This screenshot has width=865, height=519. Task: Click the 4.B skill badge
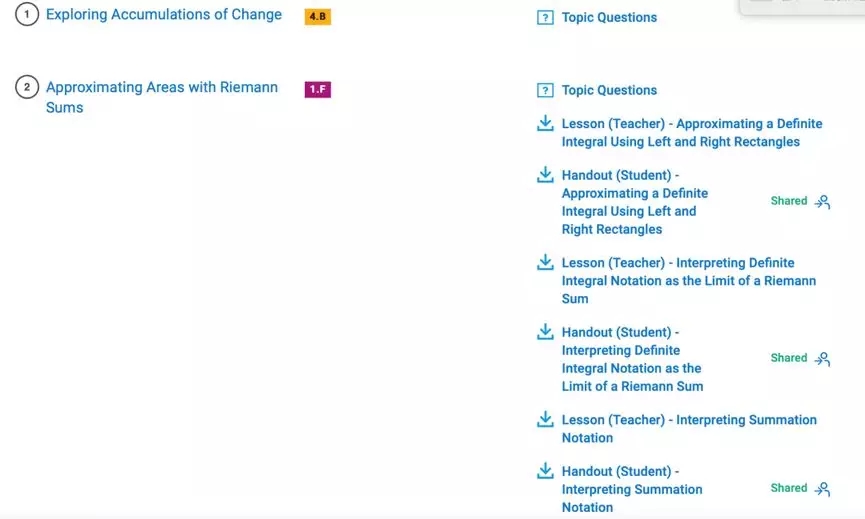318,17
